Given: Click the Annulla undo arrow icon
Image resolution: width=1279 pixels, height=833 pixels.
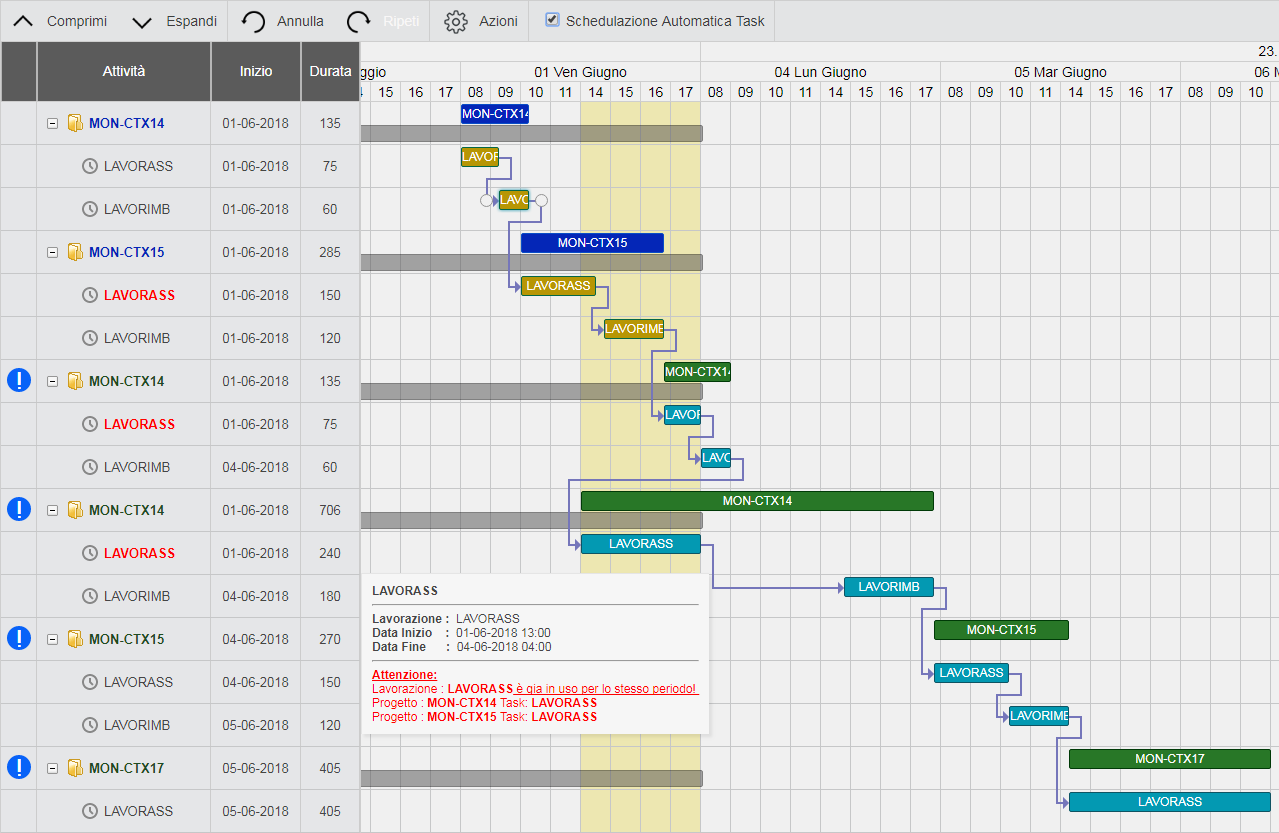Looking at the screenshot, I should click(x=254, y=21).
